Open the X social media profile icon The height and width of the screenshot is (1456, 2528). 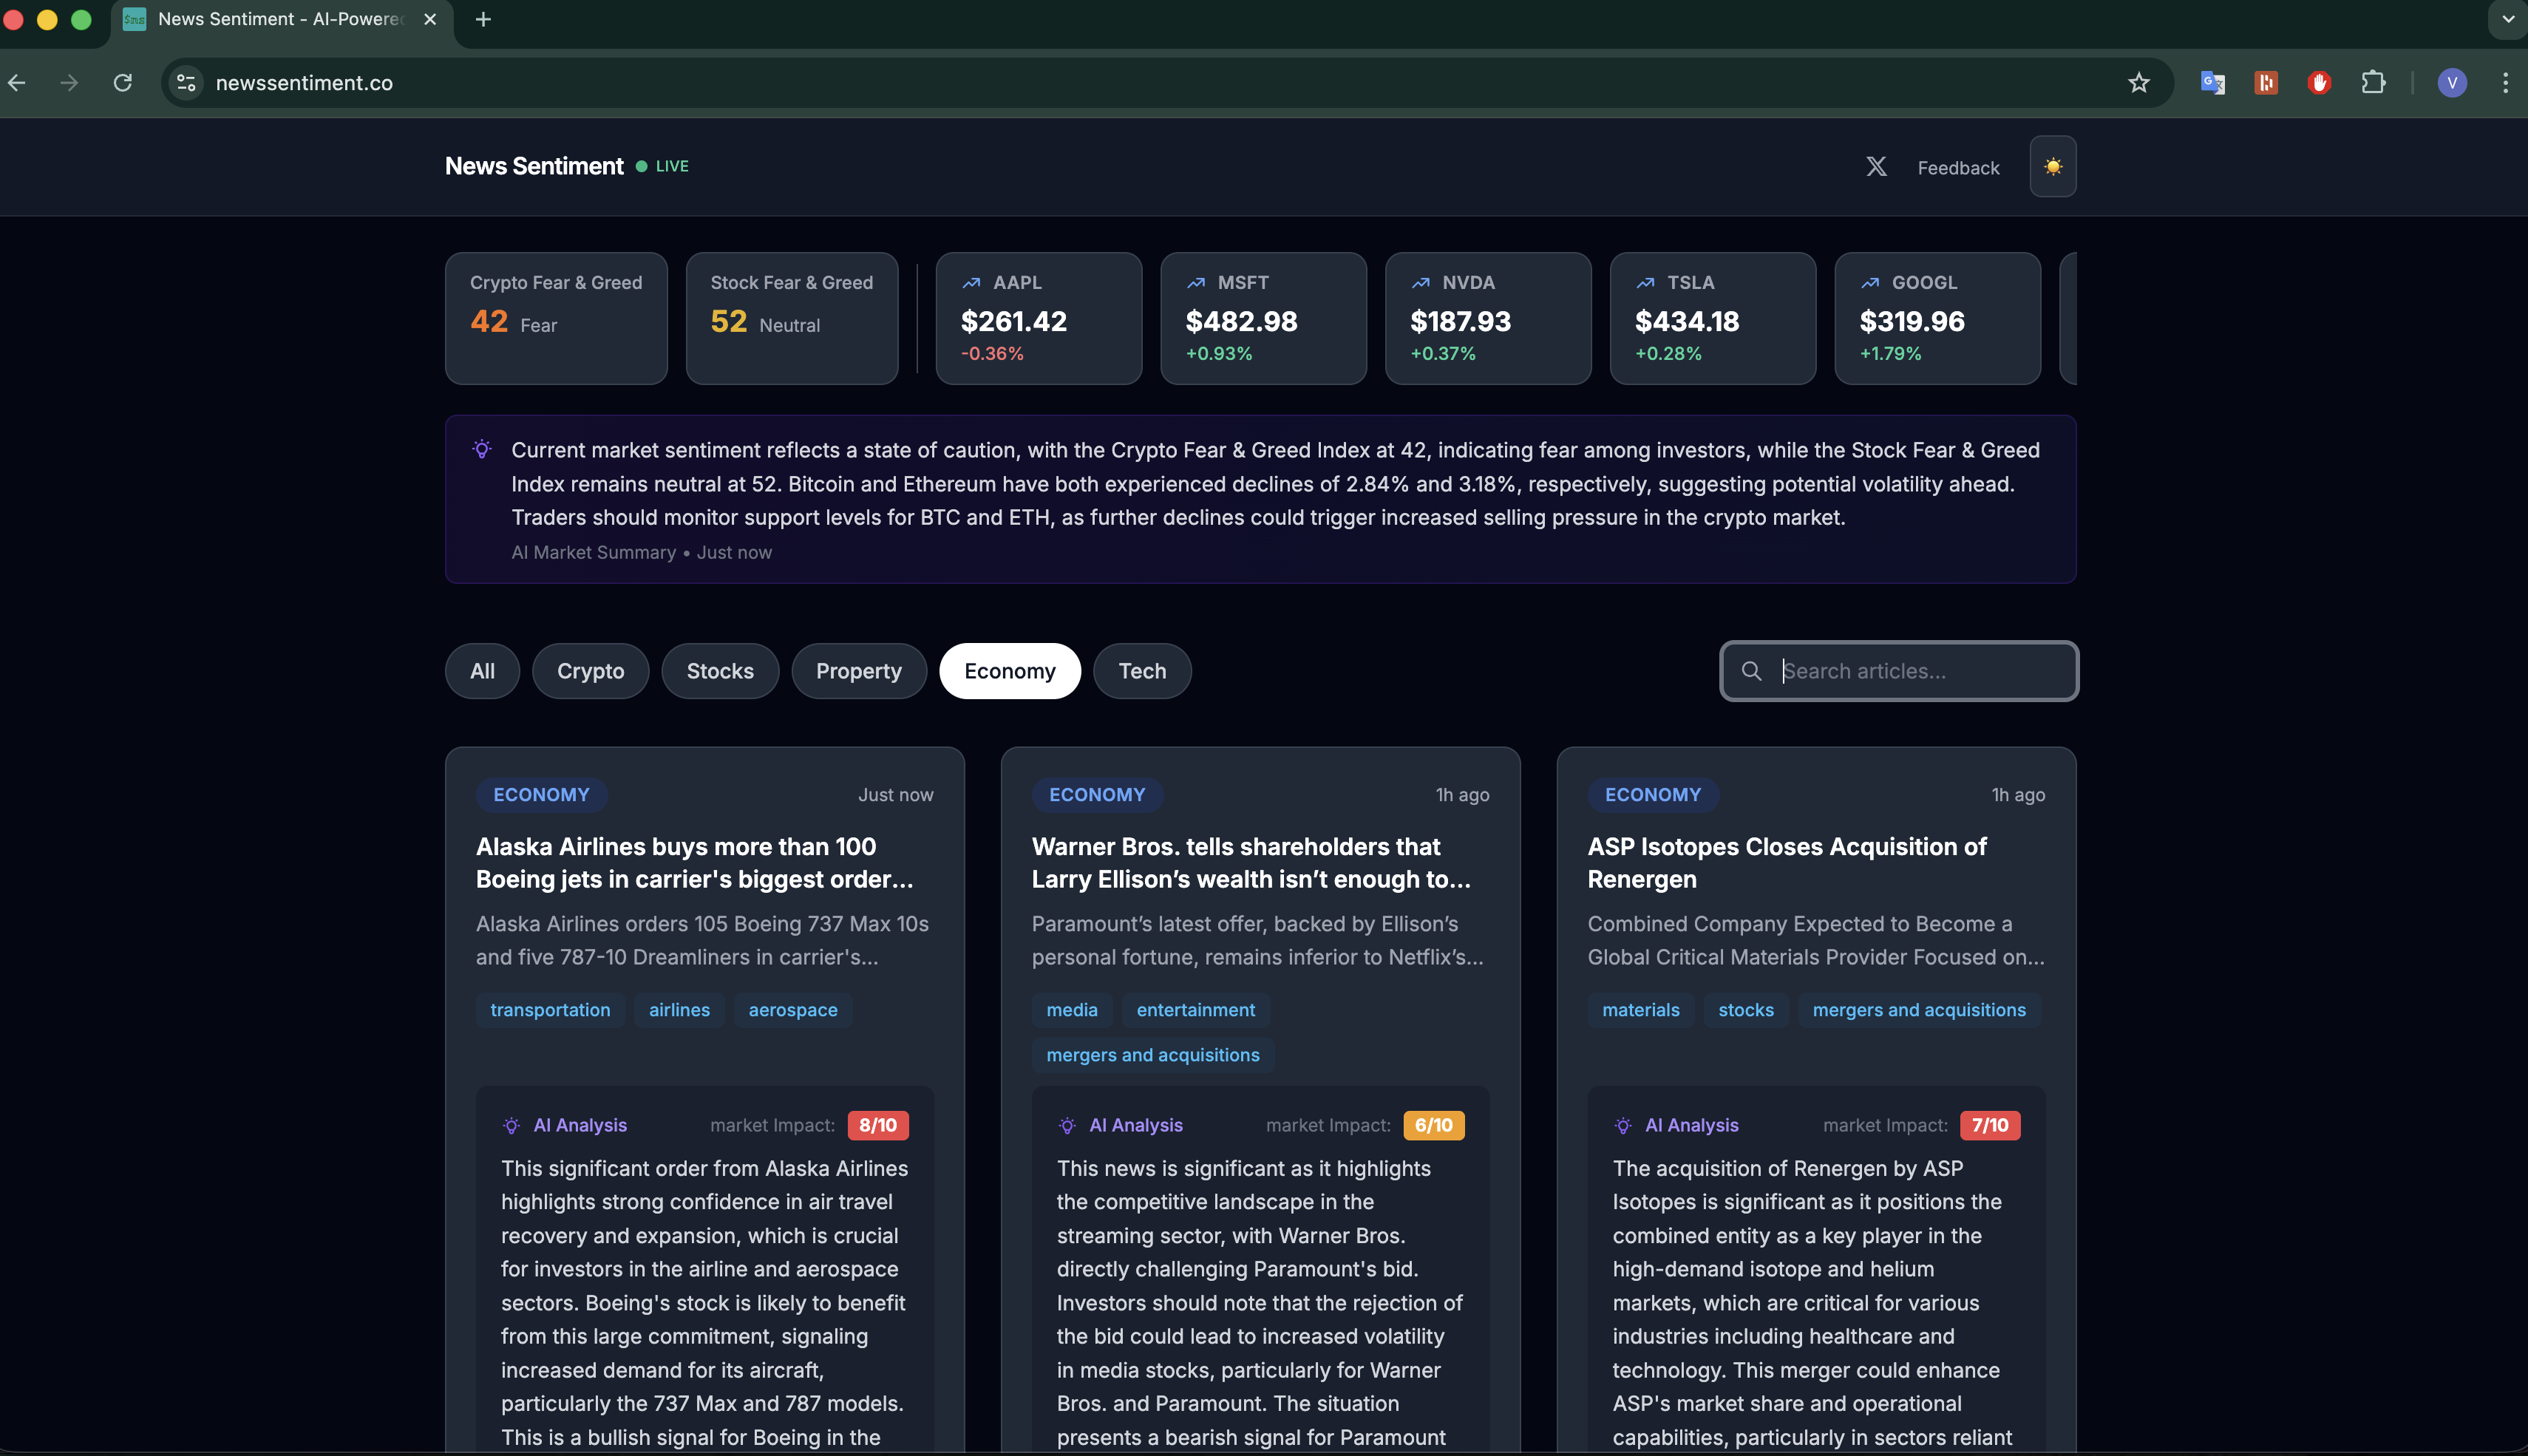pos(1876,166)
